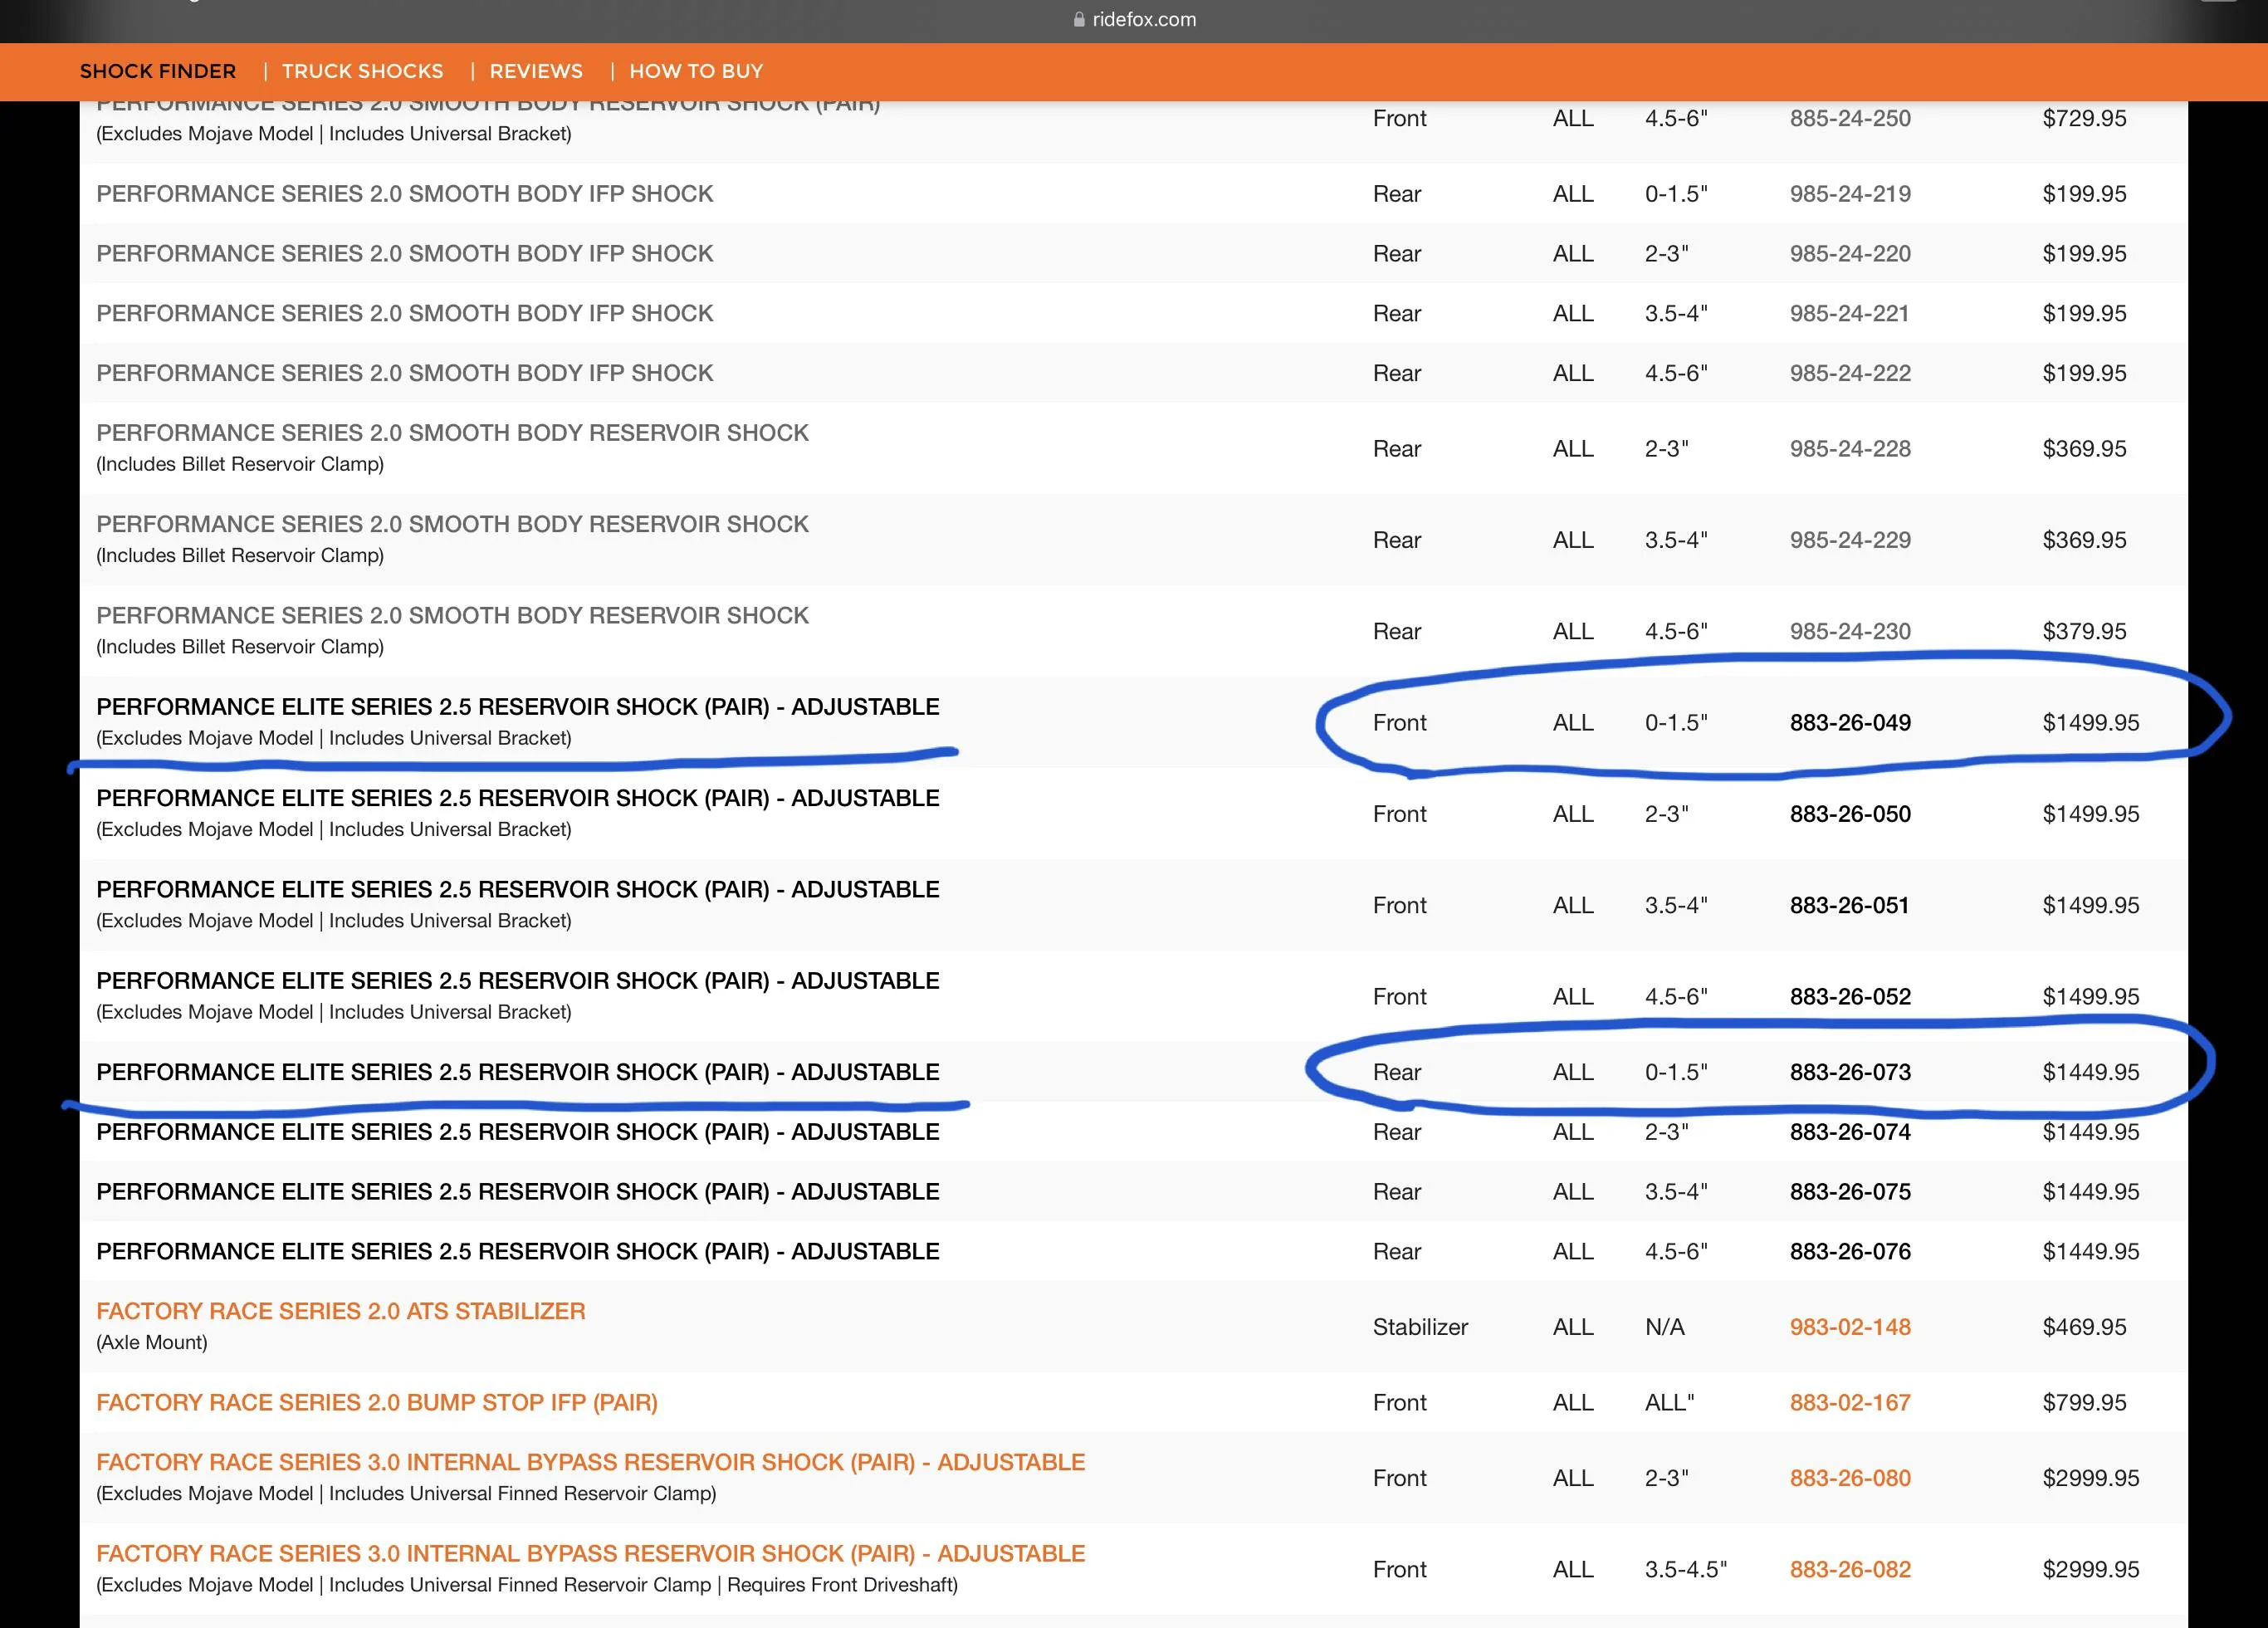
Task: Click the lock icon beside ridefox.com
Action: coord(1079,19)
